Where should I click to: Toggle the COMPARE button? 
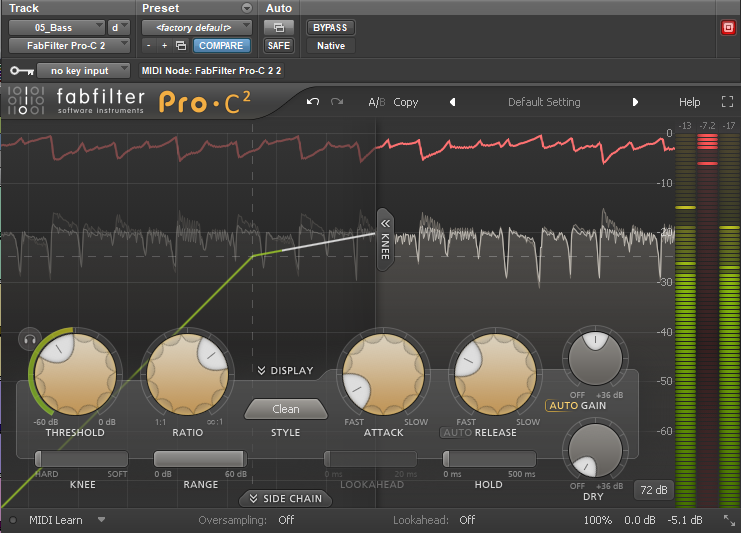pos(221,45)
